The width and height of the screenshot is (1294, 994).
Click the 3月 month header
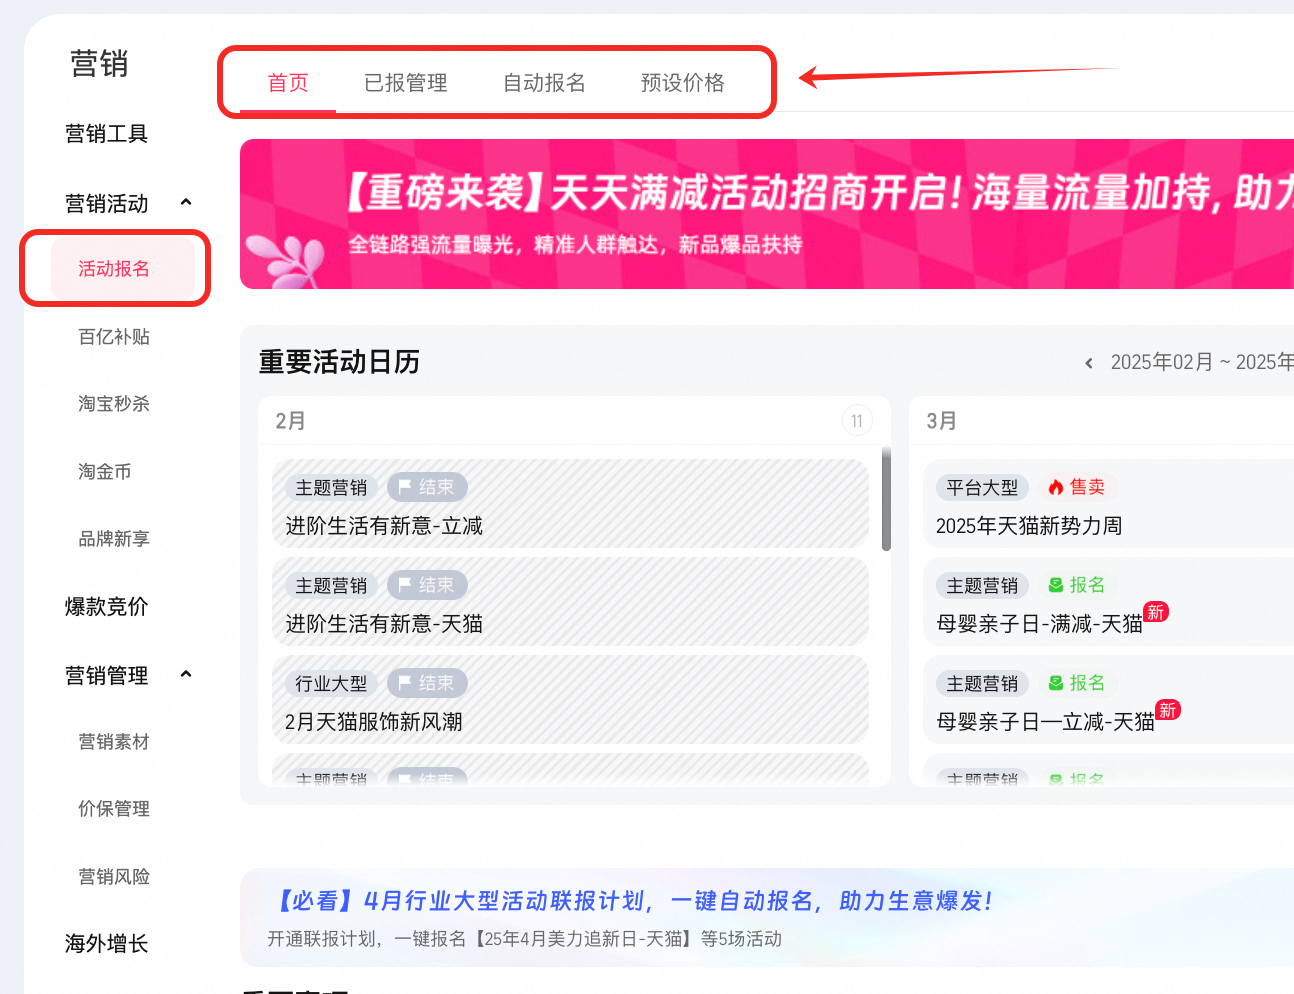point(941,421)
